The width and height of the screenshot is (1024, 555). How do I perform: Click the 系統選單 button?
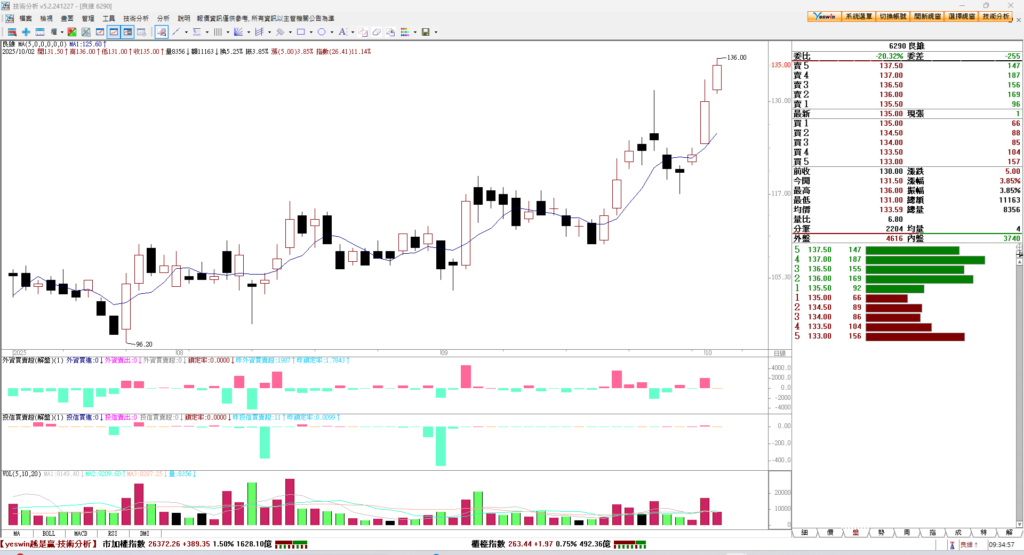coord(858,17)
